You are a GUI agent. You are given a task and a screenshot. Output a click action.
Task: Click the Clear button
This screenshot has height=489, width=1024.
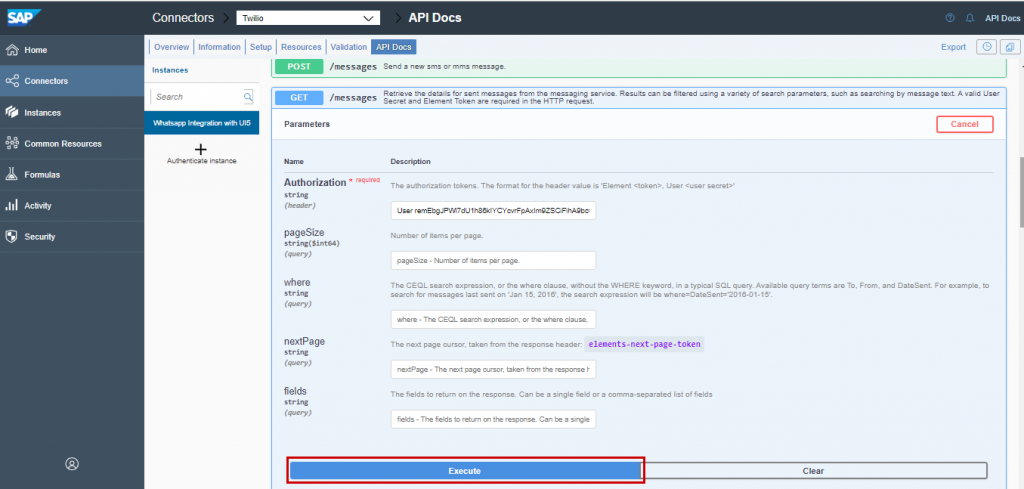tap(813, 471)
